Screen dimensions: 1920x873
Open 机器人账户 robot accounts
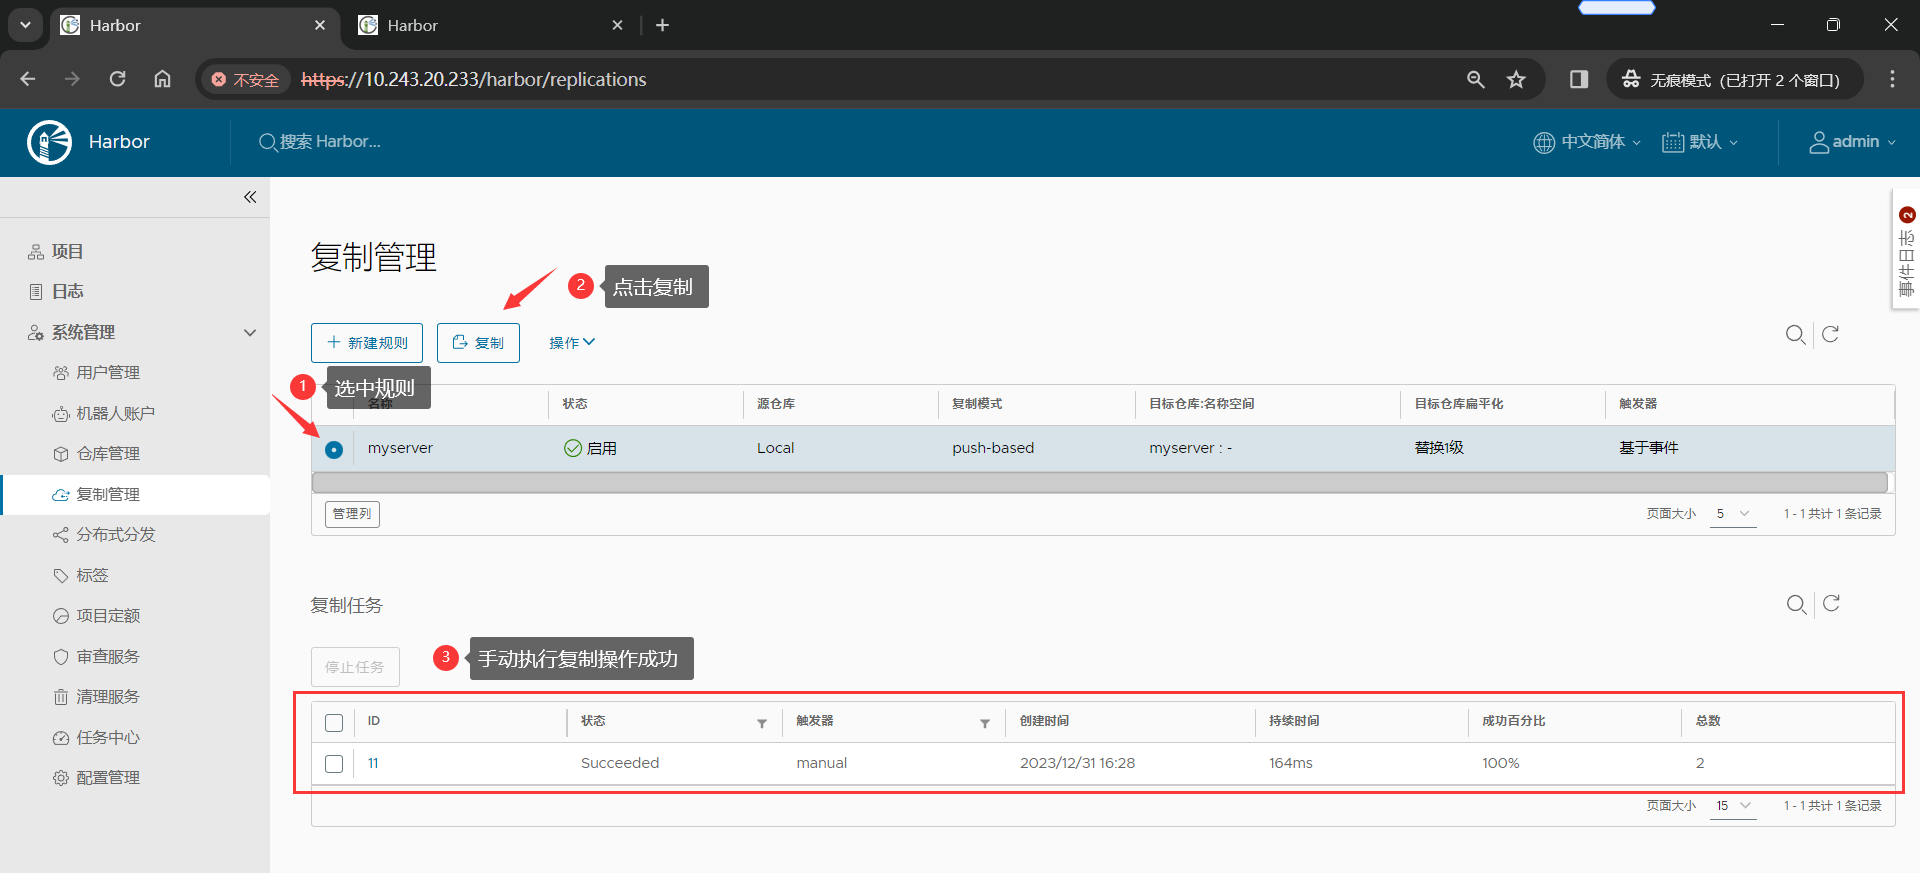tap(115, 413)
